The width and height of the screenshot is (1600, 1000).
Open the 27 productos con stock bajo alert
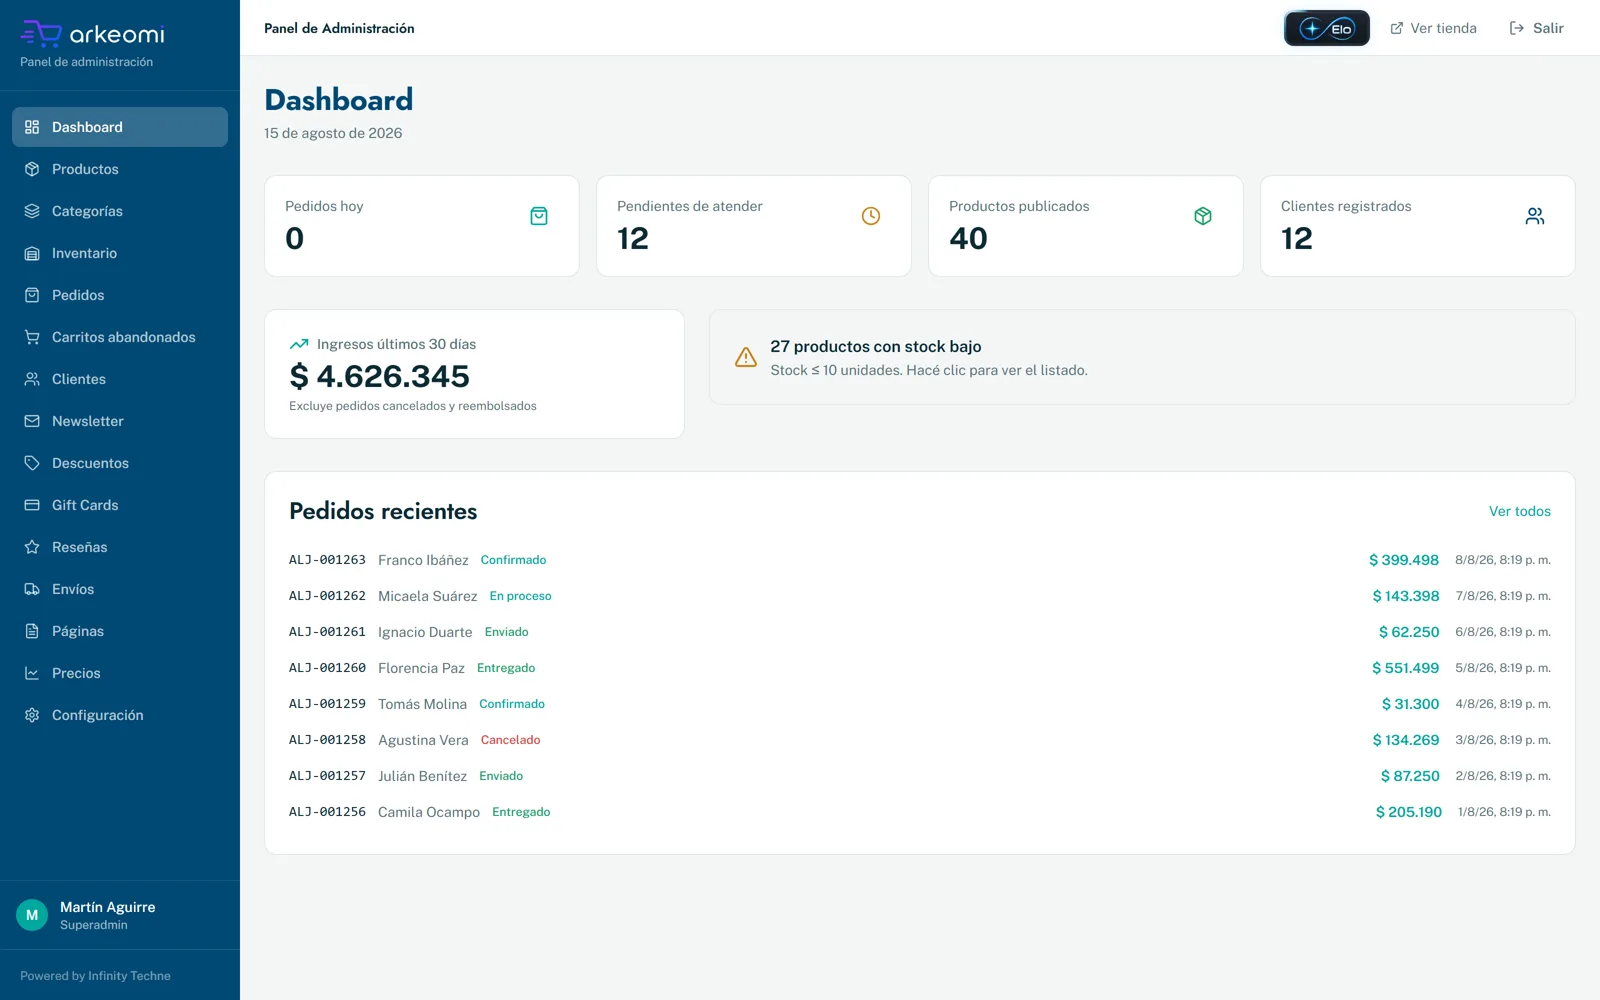click(1142, 357)
